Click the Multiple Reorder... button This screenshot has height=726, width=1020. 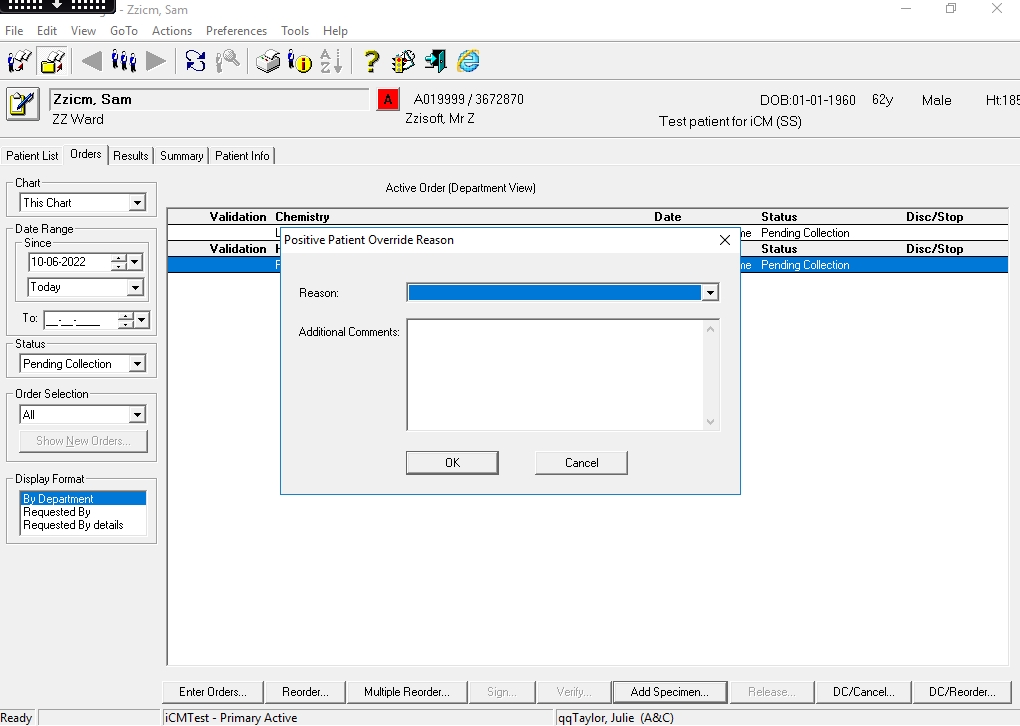407,692
